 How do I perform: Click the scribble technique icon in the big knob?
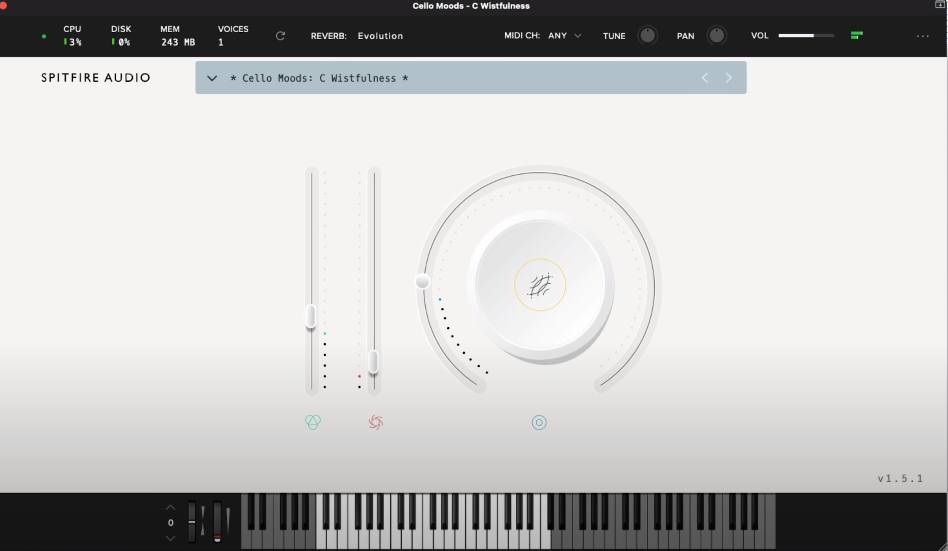tap(540, 285)
